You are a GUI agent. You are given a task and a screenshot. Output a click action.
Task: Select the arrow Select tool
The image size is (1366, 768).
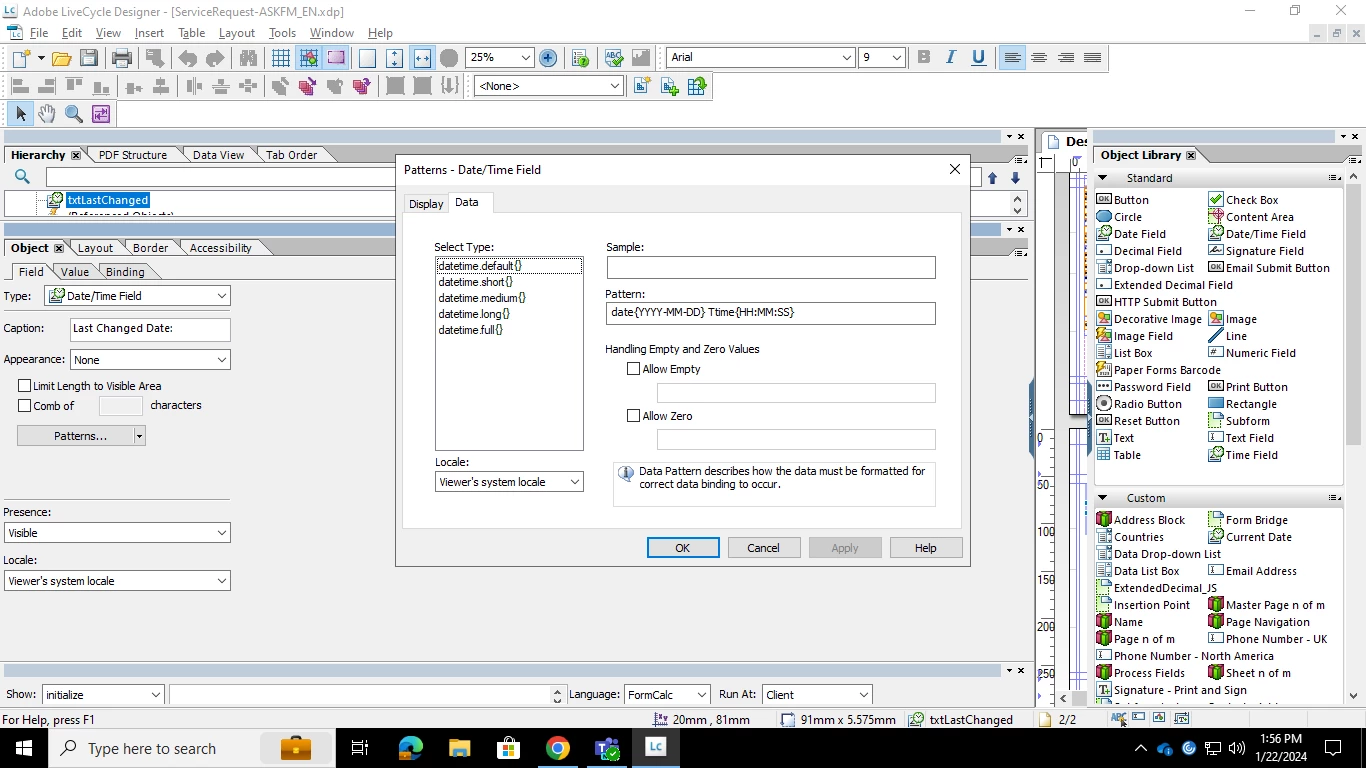[20, 114]
